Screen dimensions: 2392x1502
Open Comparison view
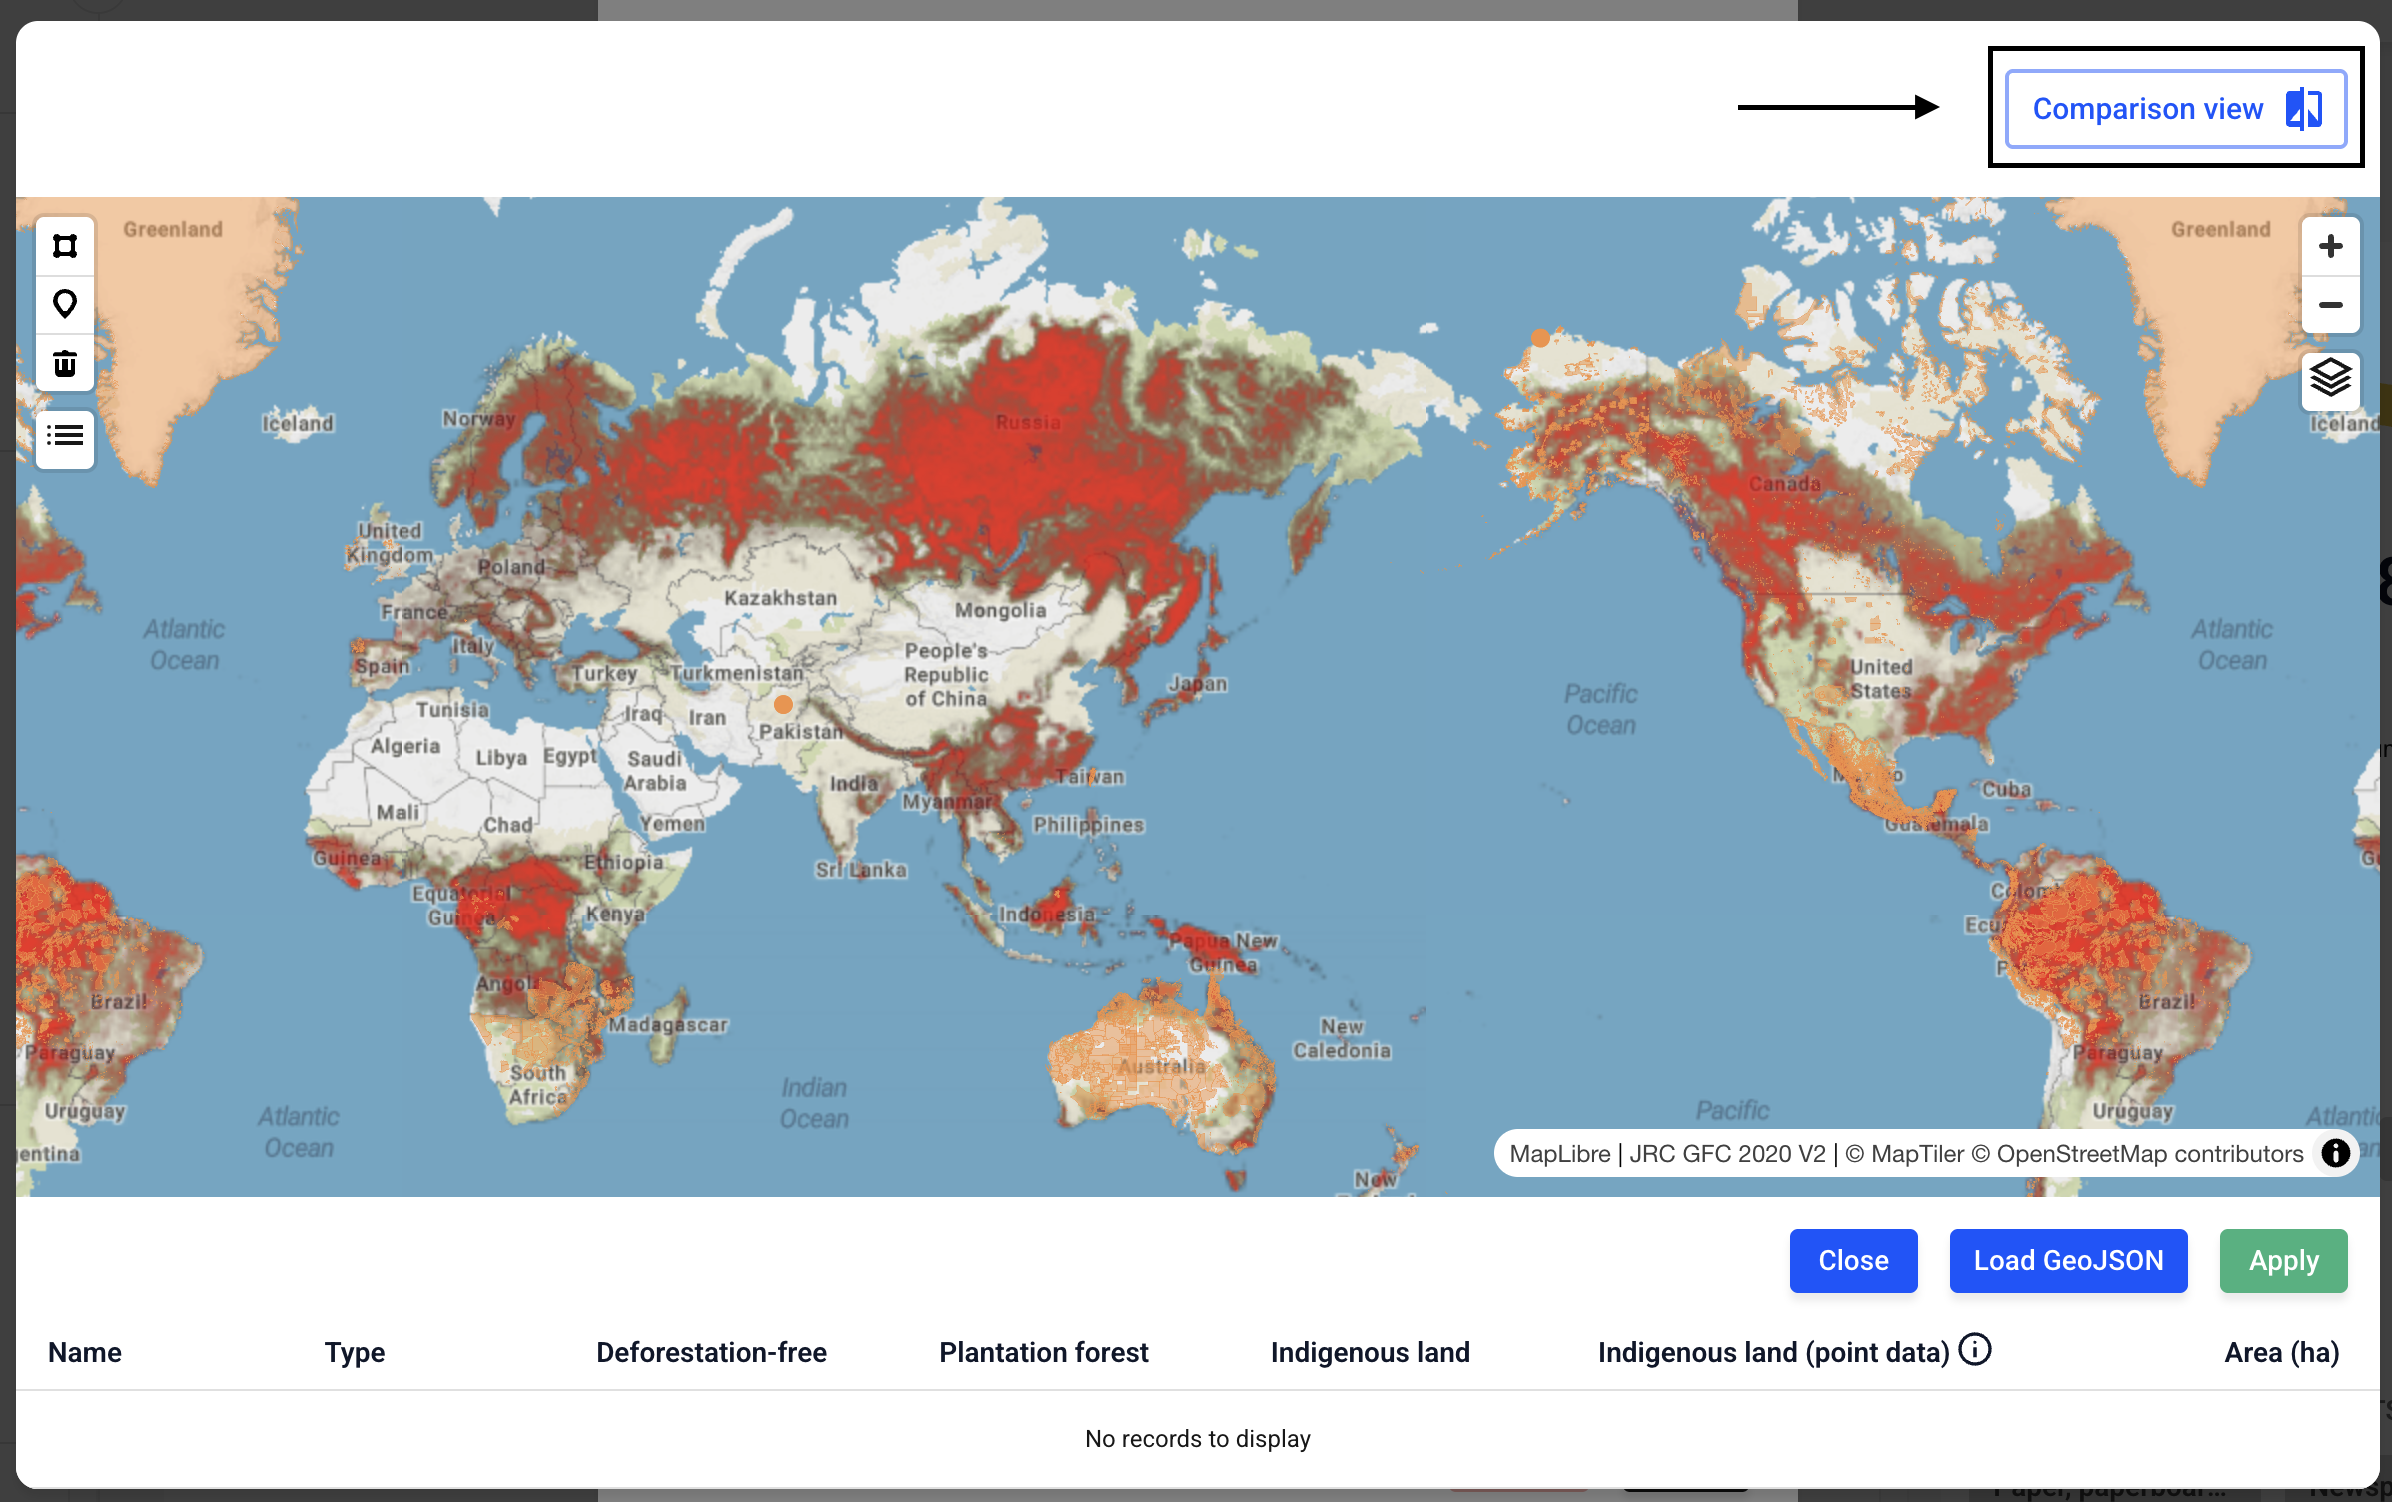pos(2175,108)
